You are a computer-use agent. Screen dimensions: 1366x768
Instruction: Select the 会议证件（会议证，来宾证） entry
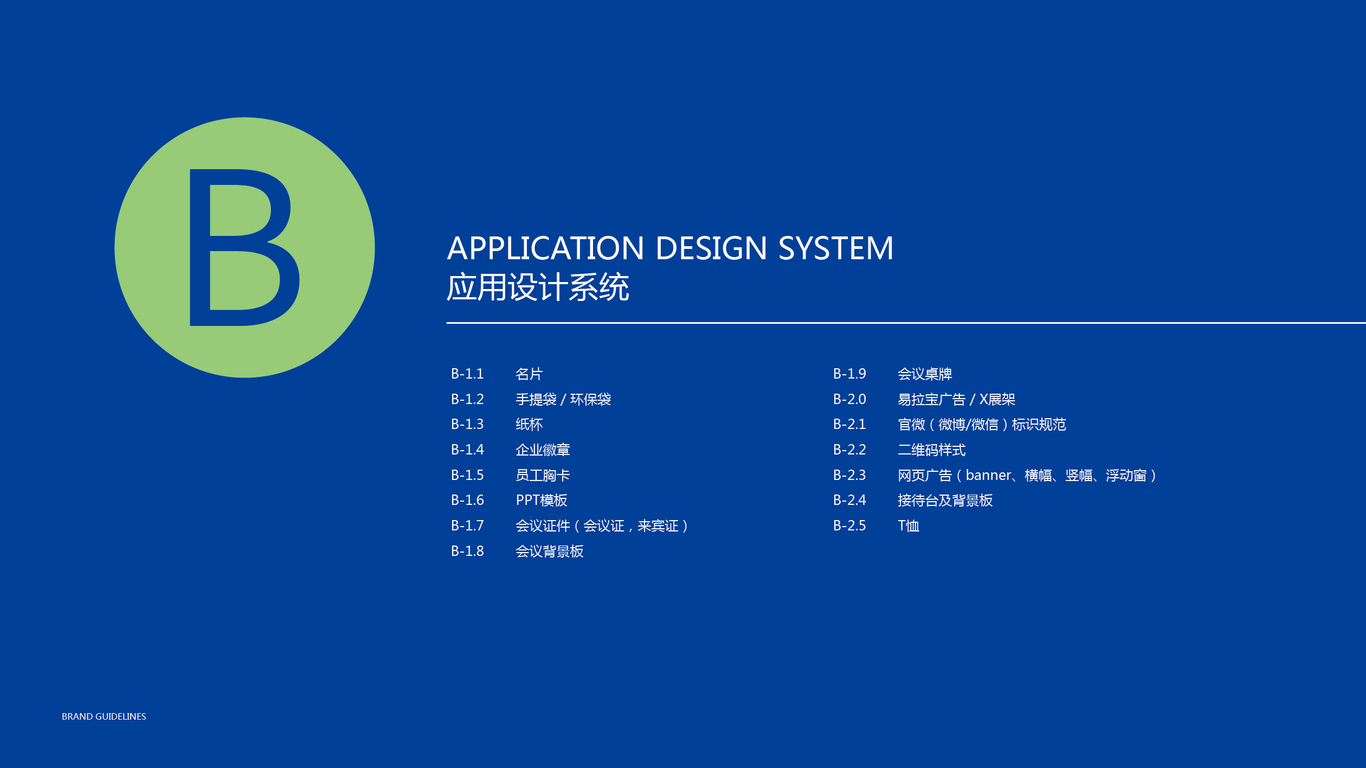tap(603, 525)
